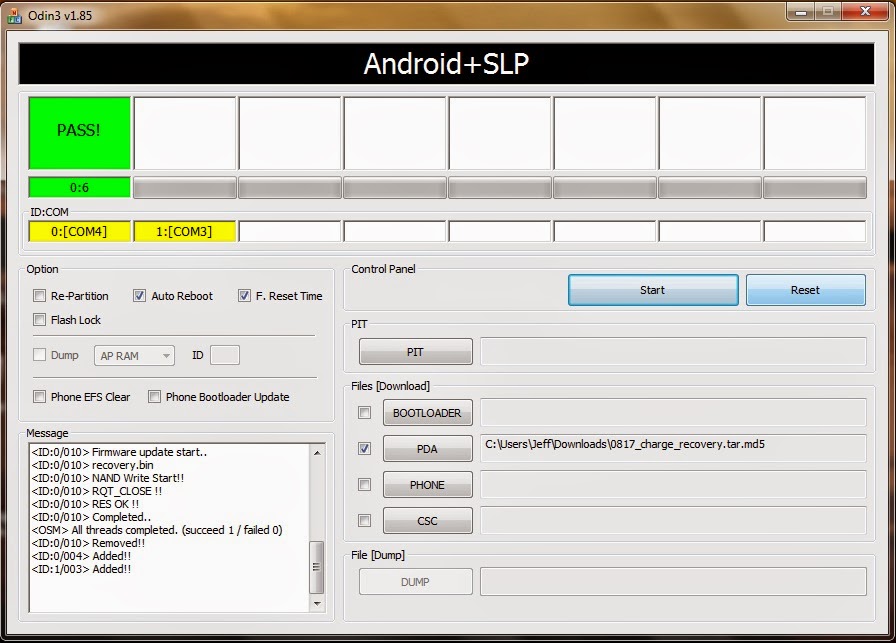Screen dimensions: 896x643
Task: Enable Flash Lock option
Action: click(x=39, y=319)
